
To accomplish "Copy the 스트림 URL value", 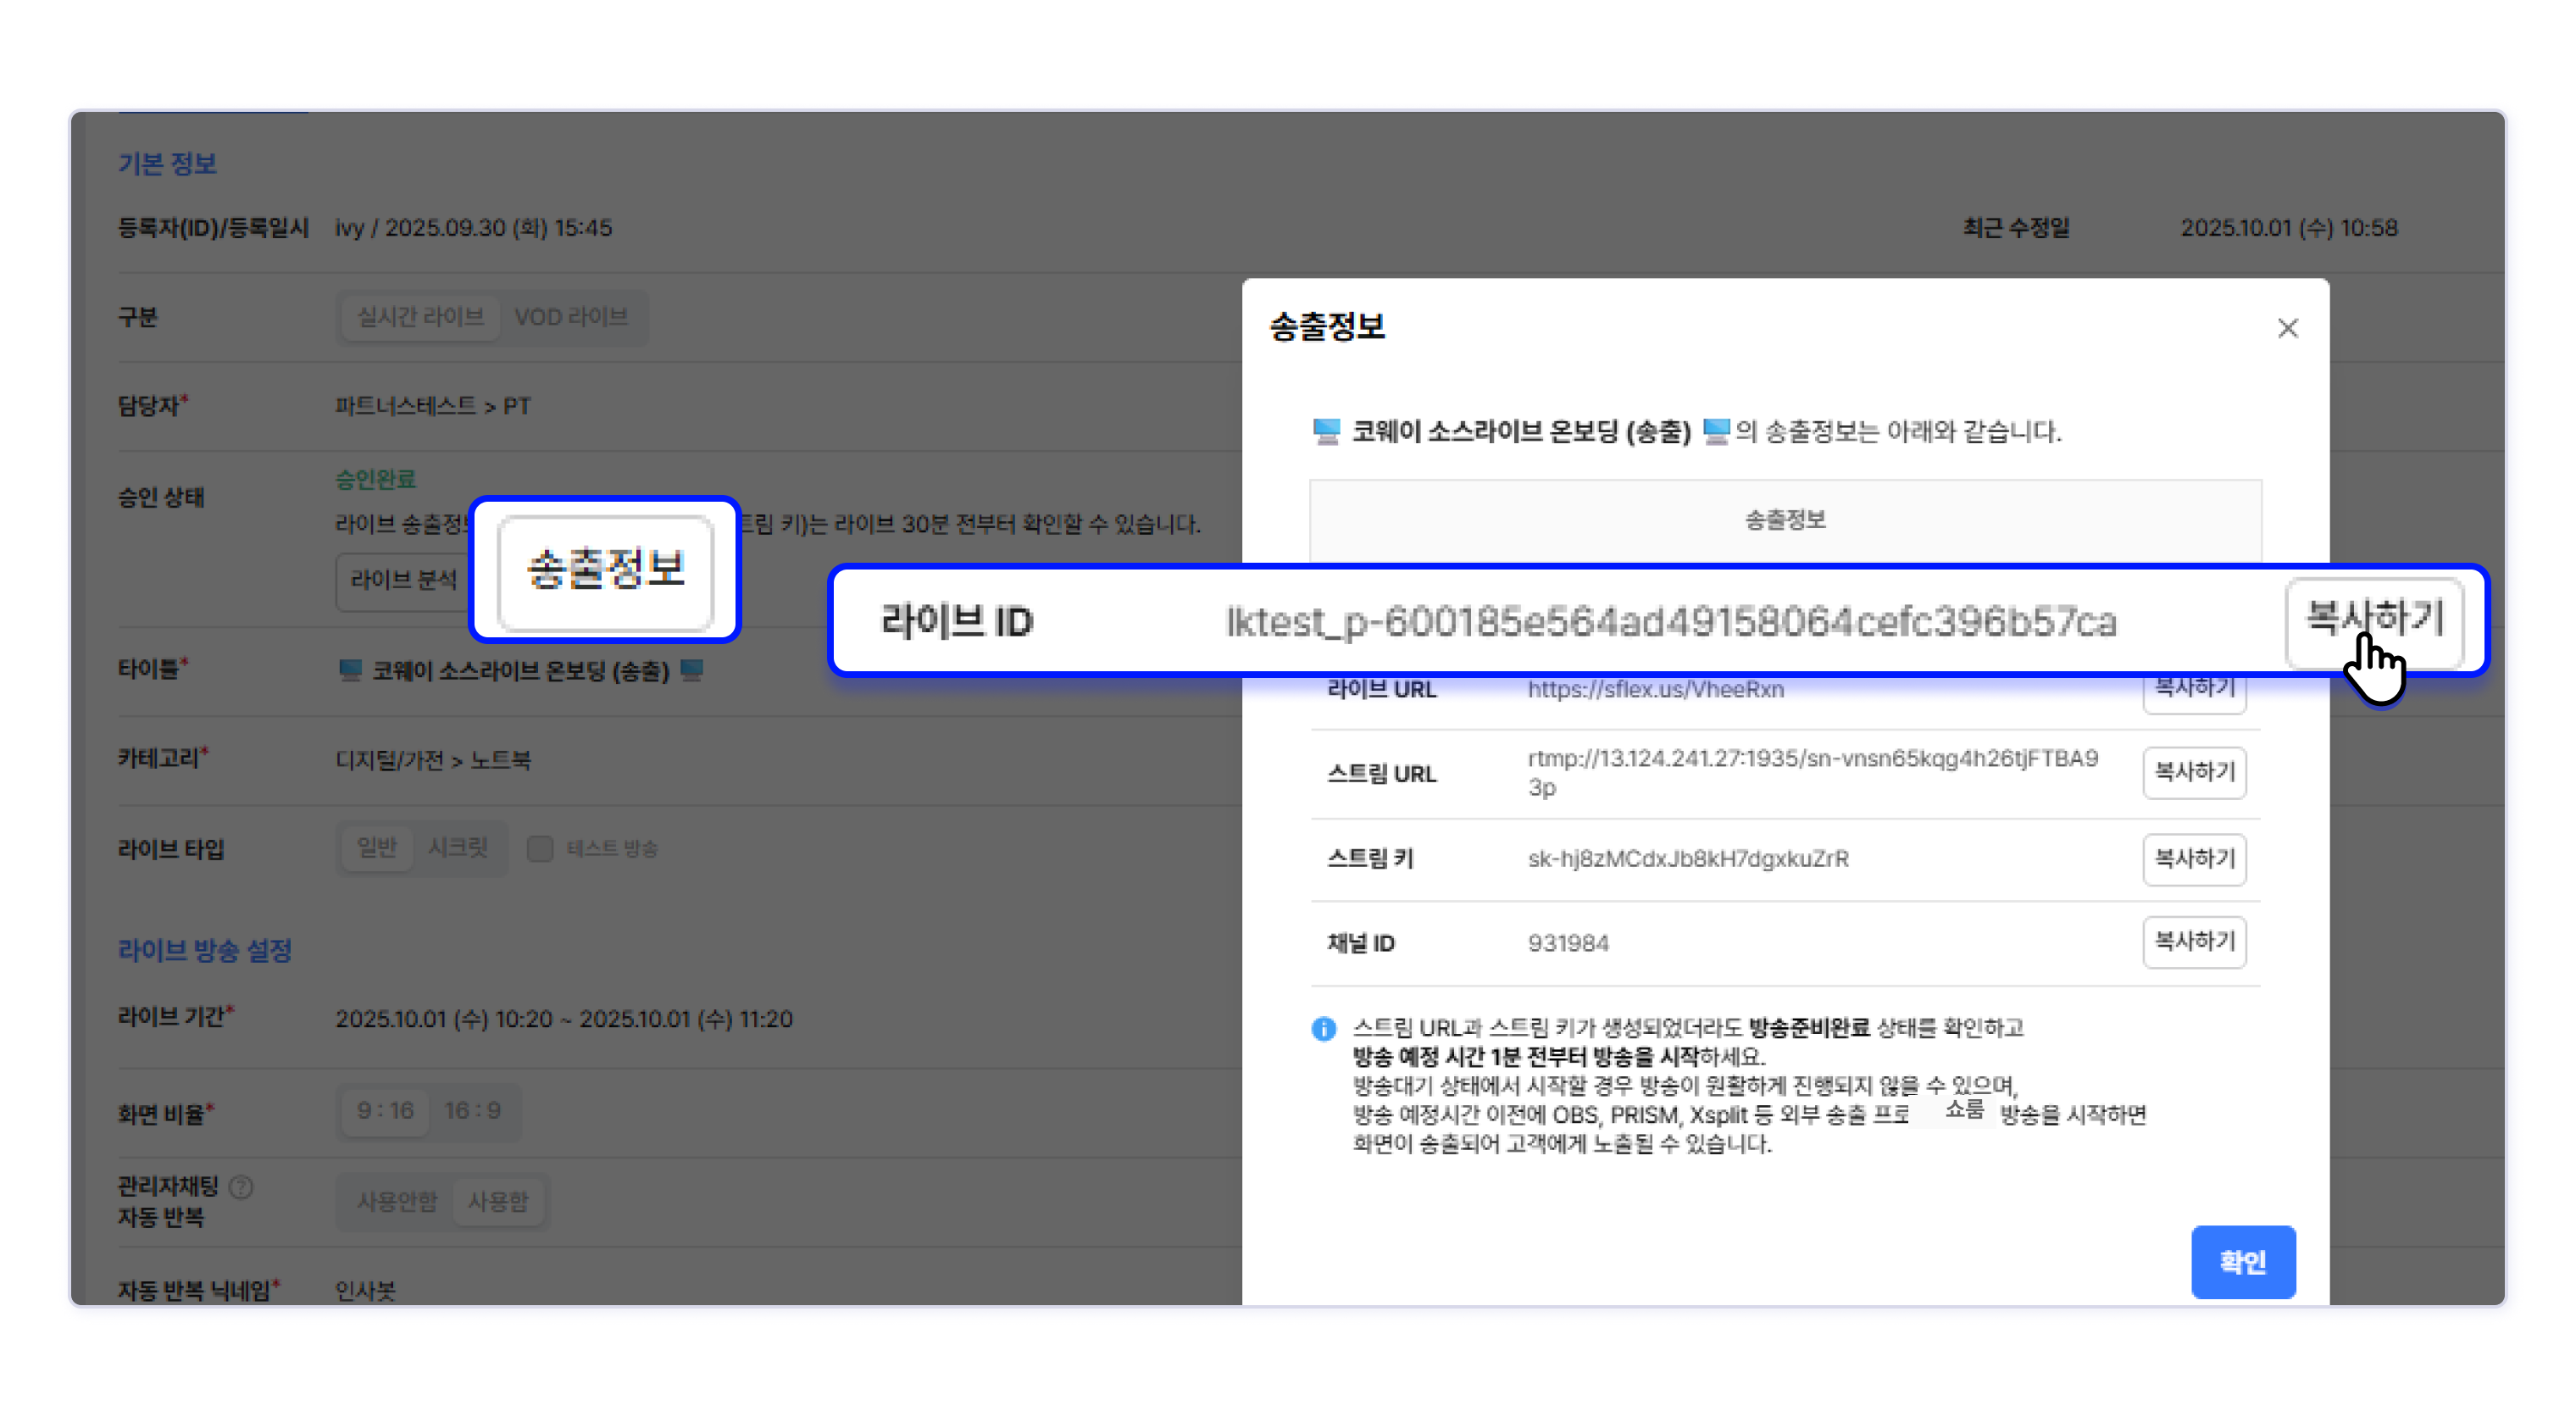I will click(2194, 772).
